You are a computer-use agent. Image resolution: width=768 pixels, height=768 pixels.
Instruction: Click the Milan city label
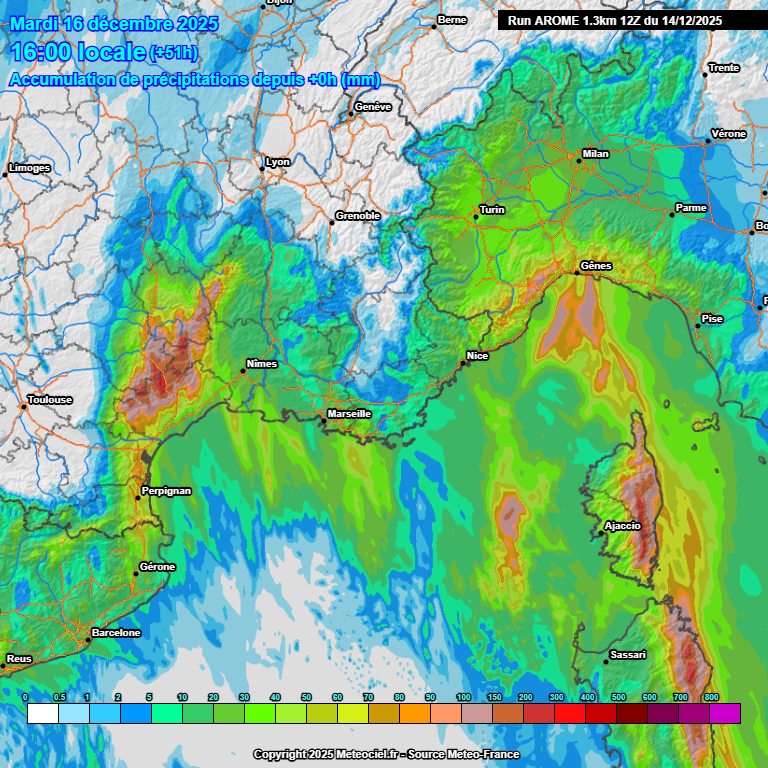click(x=596, y=154)
